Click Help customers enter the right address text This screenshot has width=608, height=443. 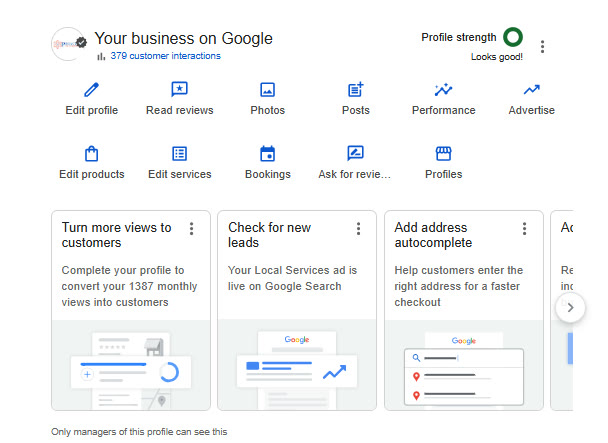click(x=459, y=286)
